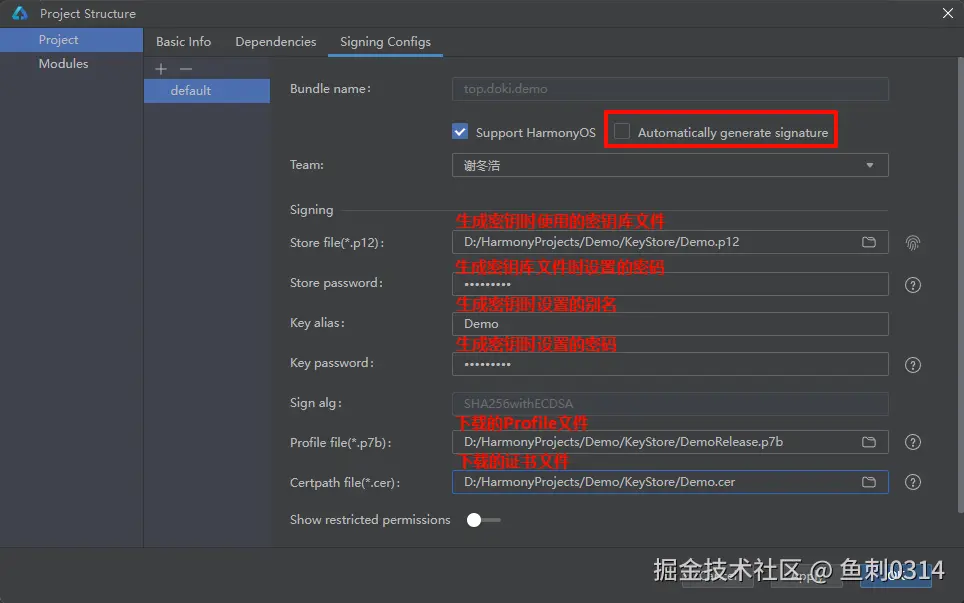Click the add signing config plus icon
This screenshot has width=964, height=603.
[161, 69]
